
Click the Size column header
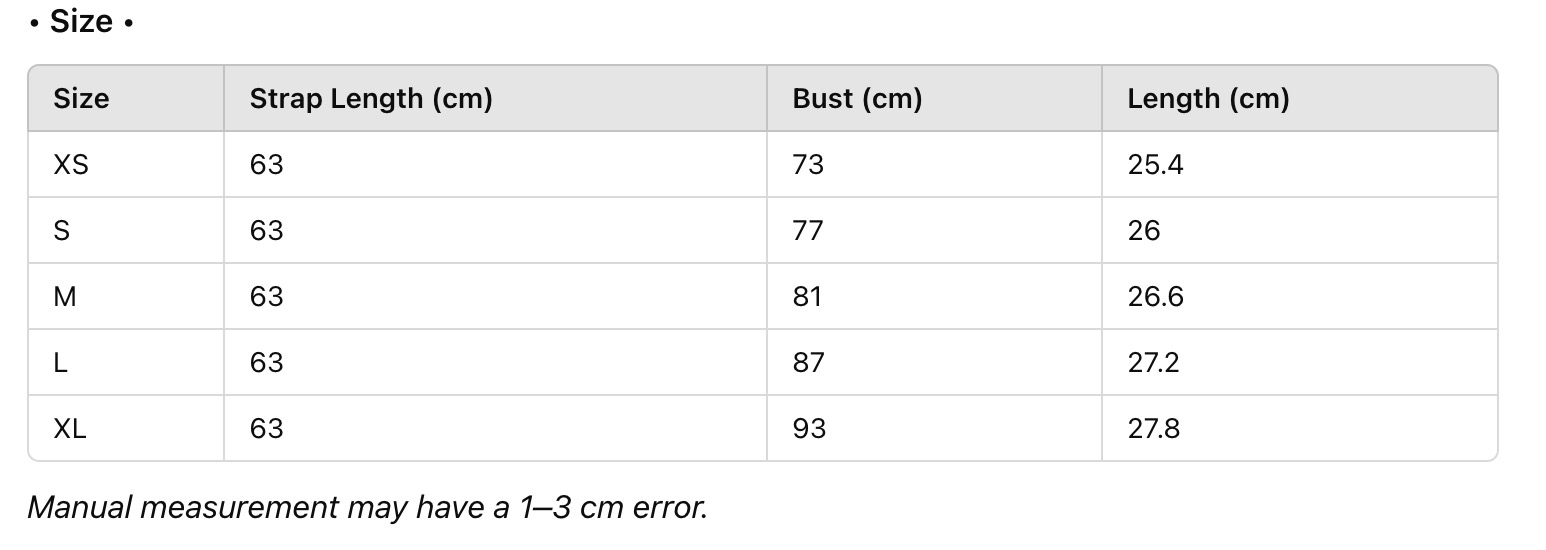pos(81,99)
